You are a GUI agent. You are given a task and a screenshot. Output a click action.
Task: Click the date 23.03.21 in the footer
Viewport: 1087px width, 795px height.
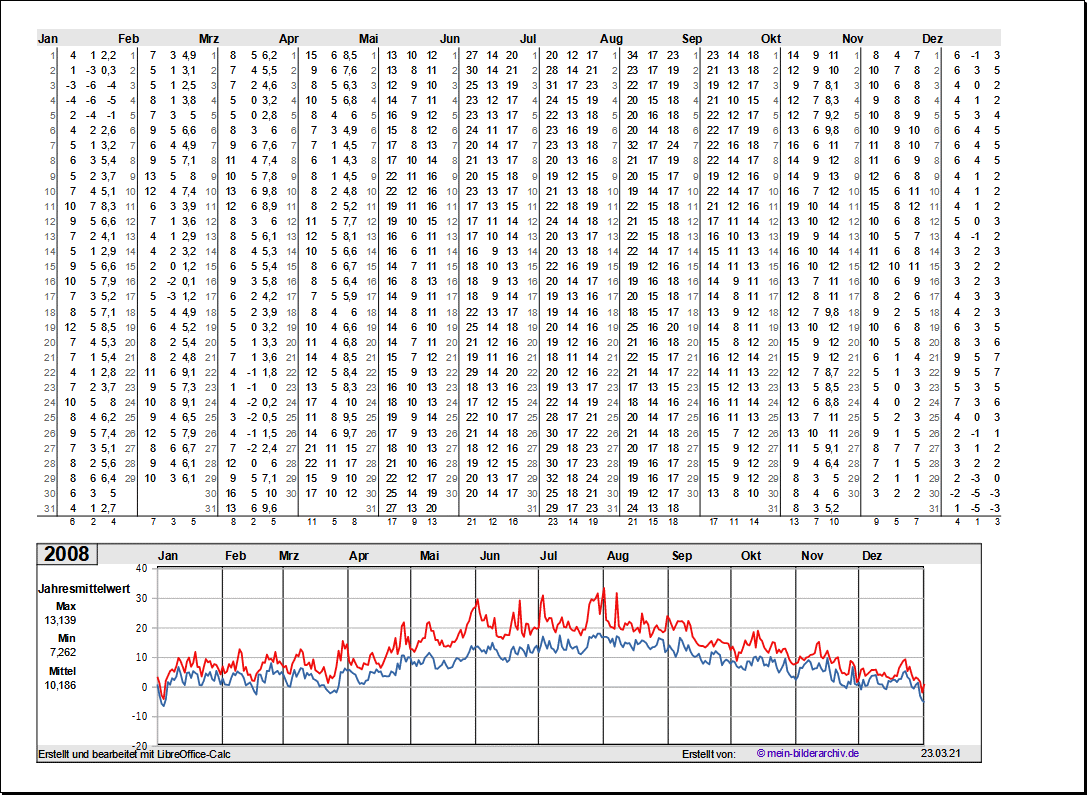point(940,753)
